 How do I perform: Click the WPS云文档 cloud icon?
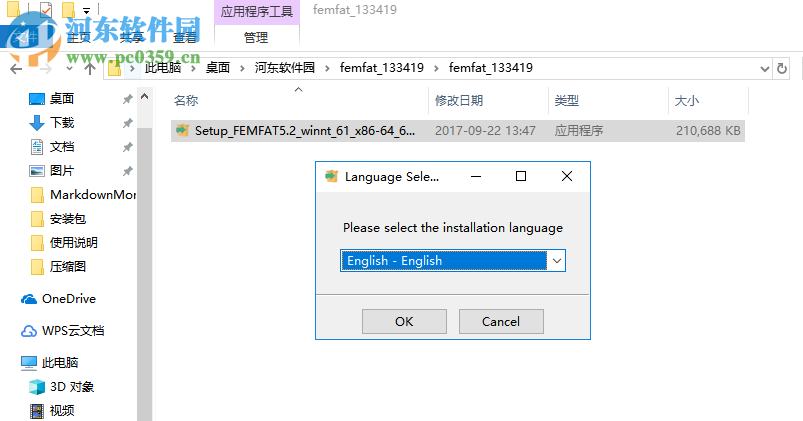[29, 331]
